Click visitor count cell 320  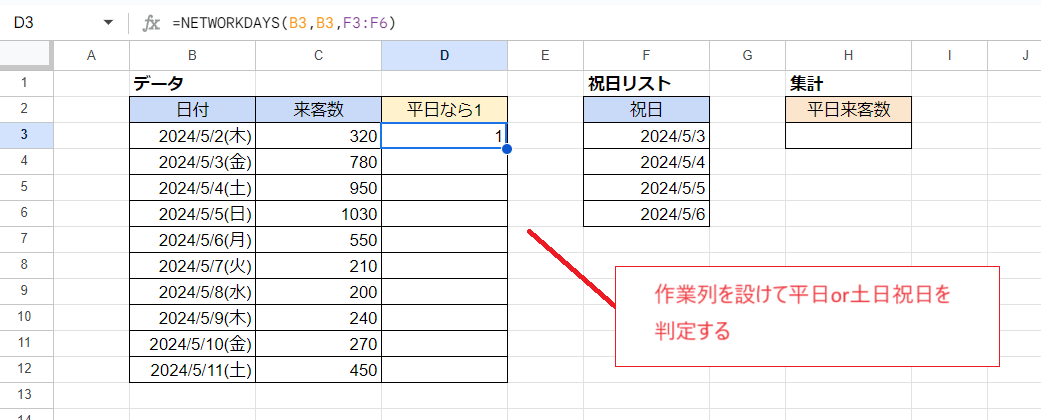[319, 135]
